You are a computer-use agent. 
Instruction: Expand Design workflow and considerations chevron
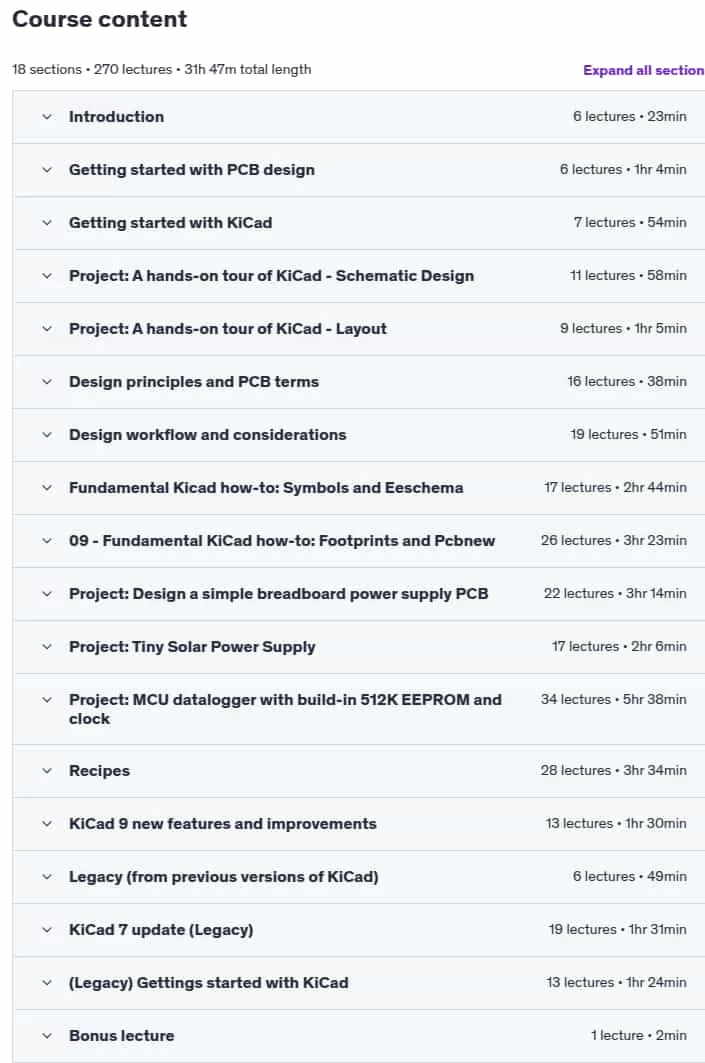[47, 435]
